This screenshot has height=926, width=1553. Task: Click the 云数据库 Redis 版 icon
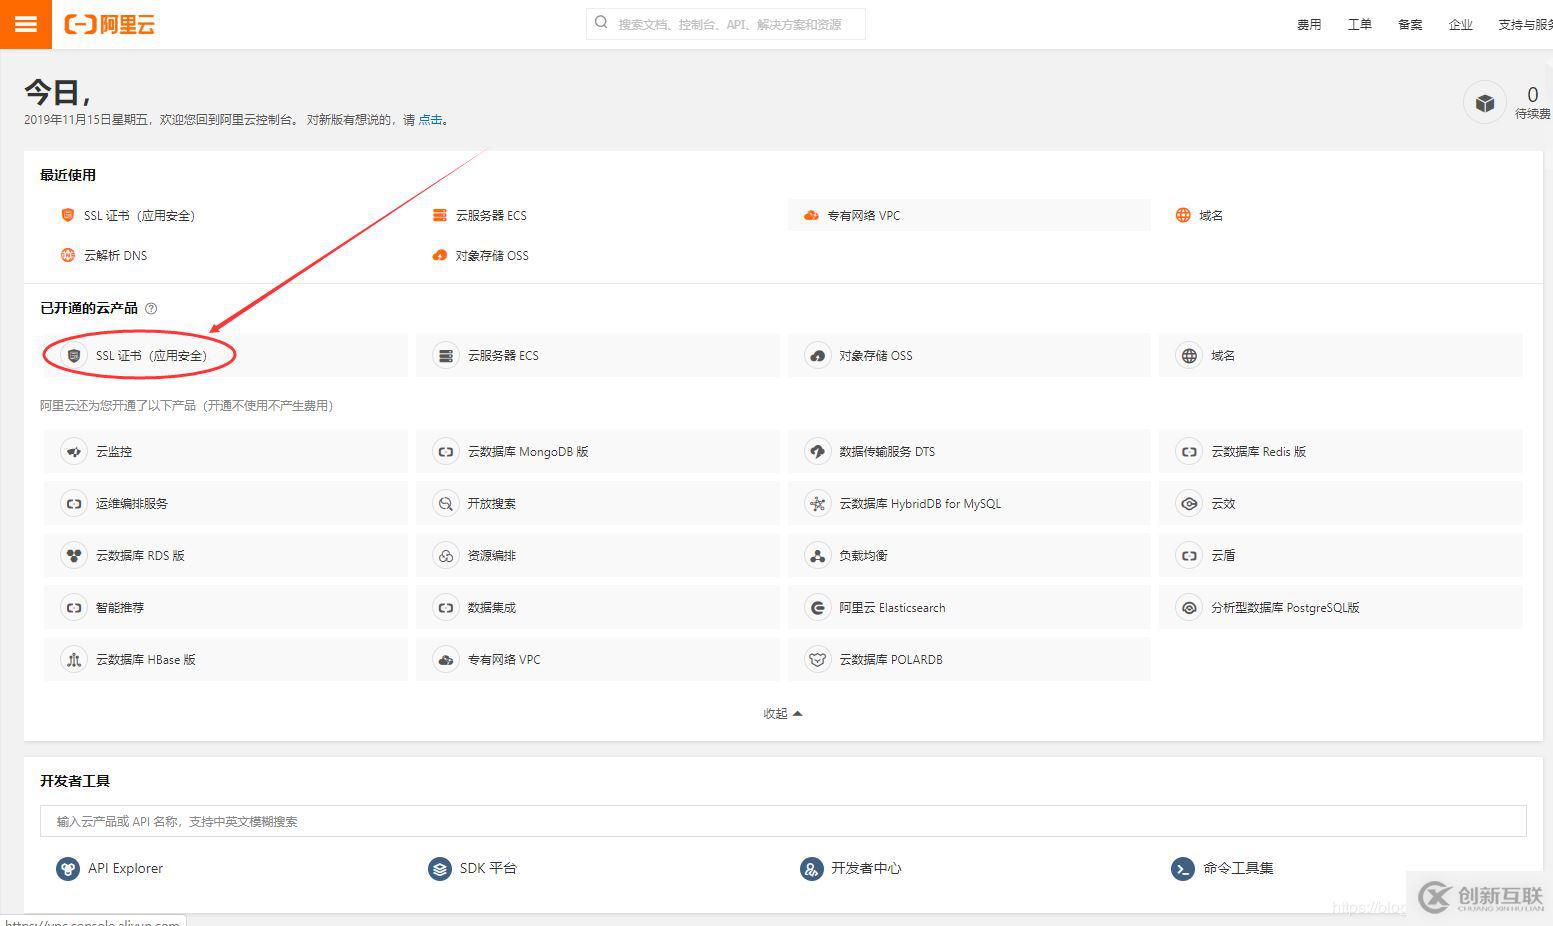tap(1189, 452)
